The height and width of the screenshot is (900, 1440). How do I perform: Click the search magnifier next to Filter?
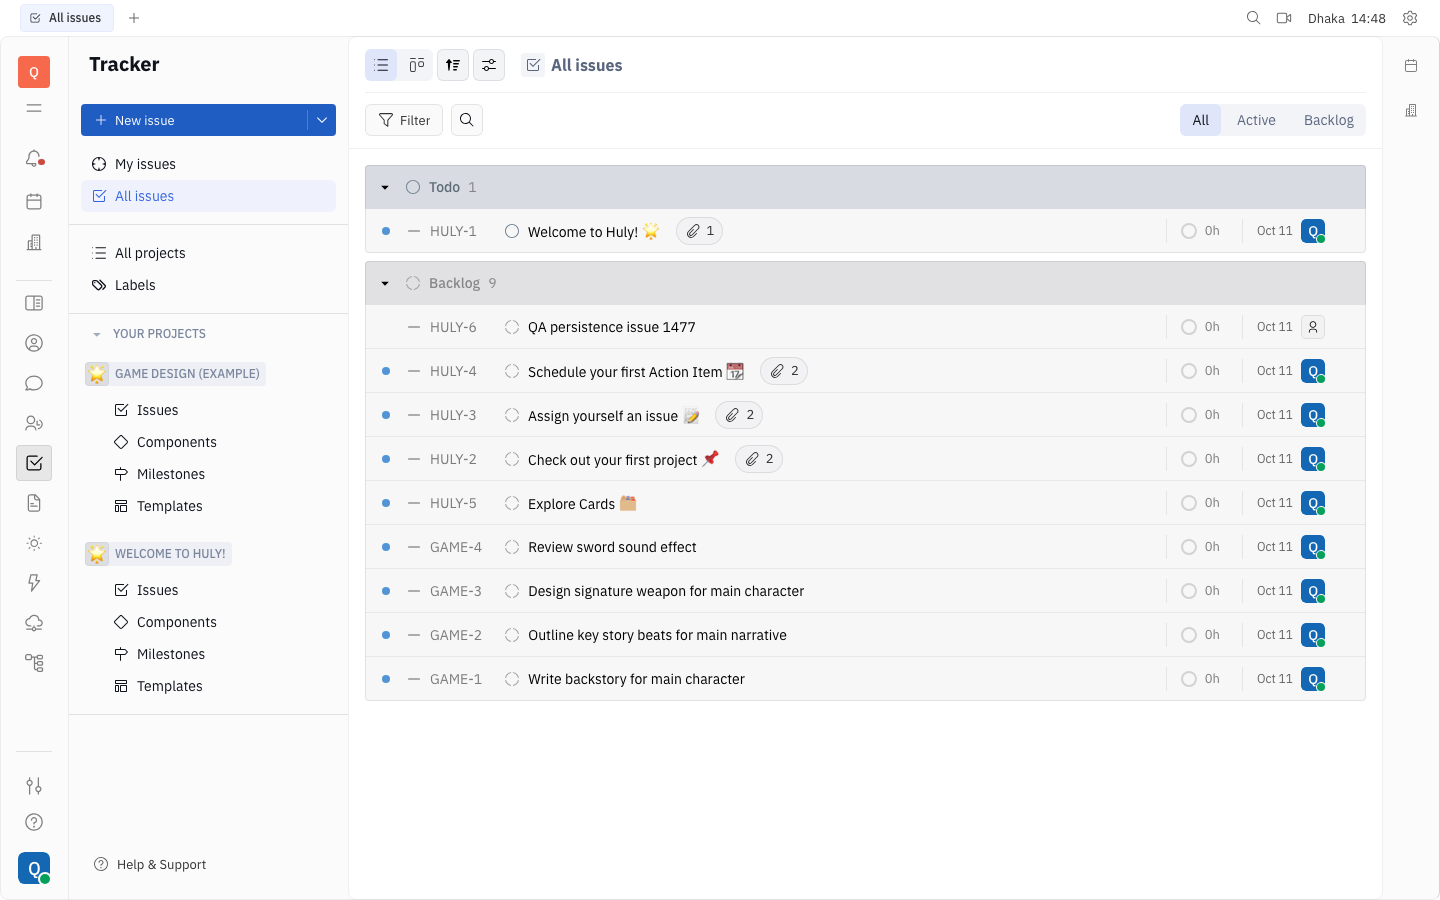pos(467,120)
